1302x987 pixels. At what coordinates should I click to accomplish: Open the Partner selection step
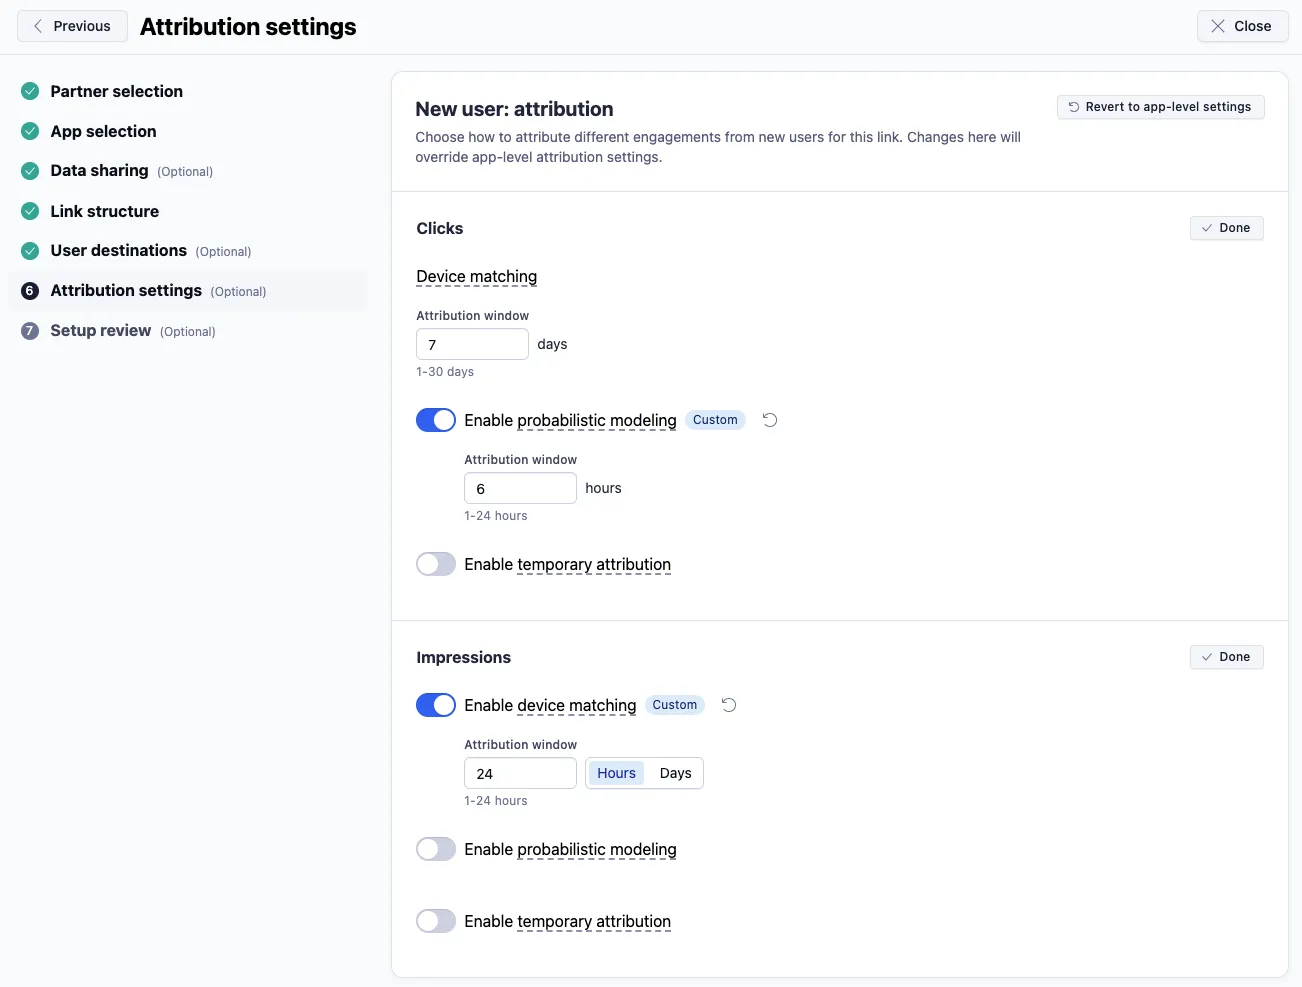coord(116,91)
